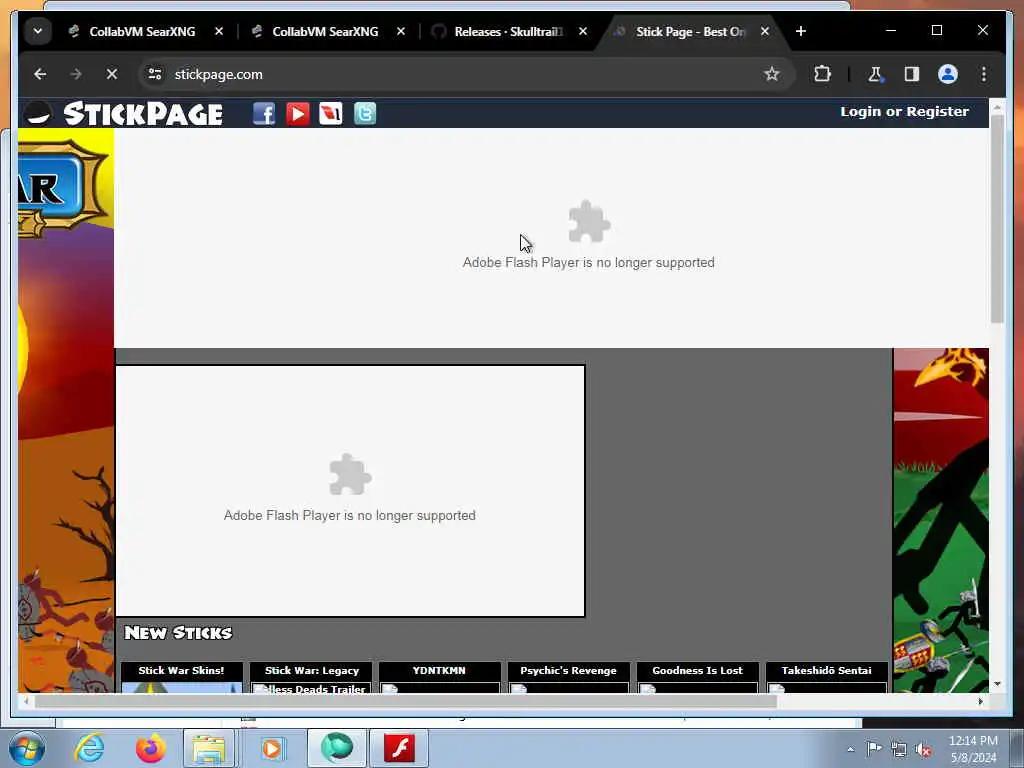Open the Chrome three-dot menu
Screen dimensions: 1024x768
984,74
